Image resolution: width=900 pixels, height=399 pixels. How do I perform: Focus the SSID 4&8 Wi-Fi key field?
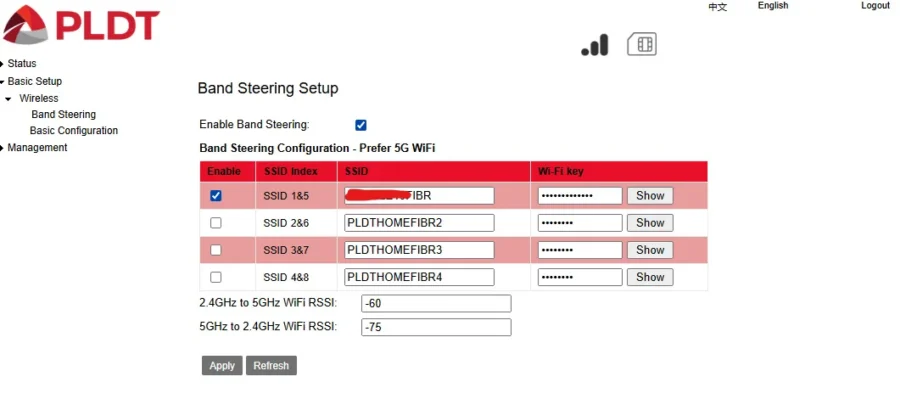pos(580,277)
